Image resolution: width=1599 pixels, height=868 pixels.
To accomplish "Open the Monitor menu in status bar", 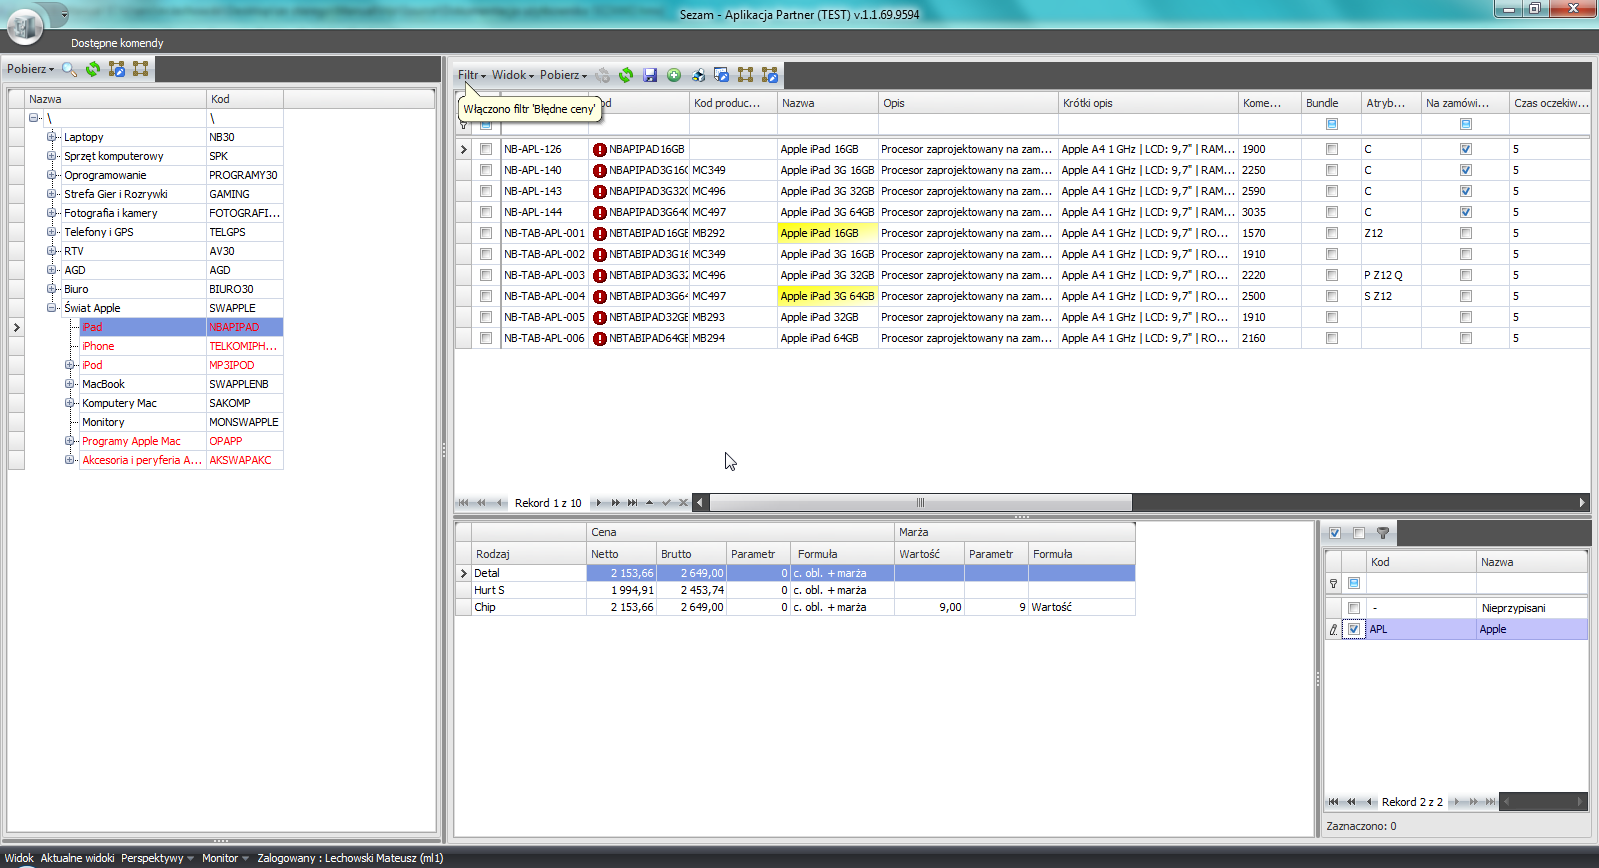I will point(225,858).
